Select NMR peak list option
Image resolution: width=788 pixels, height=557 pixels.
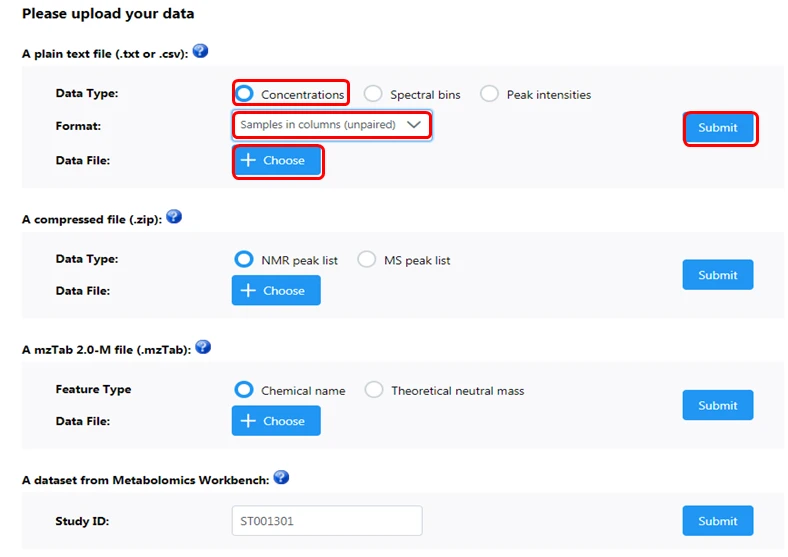(x=244, y=259)
